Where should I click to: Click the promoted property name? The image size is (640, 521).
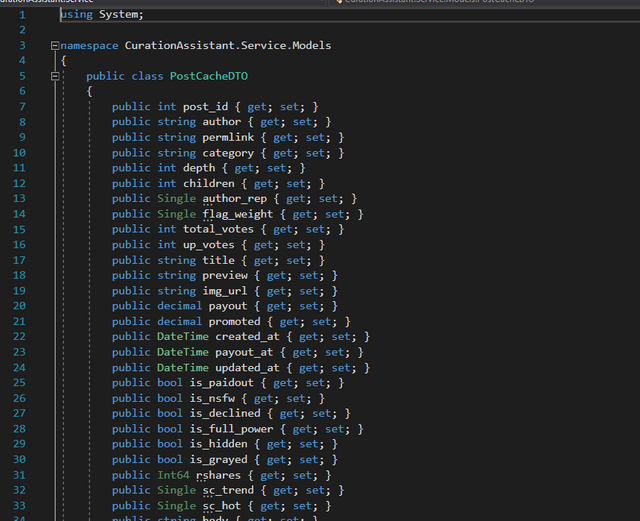click(x=235, y=322)
